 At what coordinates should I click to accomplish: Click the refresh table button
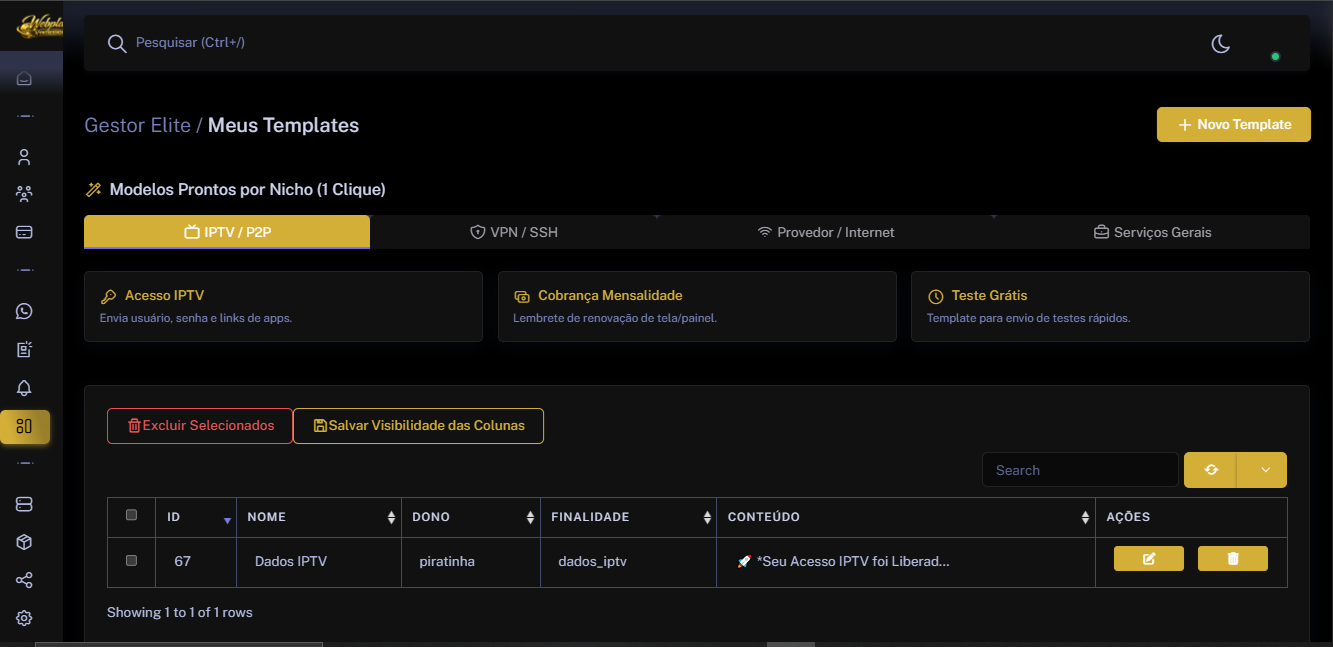[x=1211, y=470]
